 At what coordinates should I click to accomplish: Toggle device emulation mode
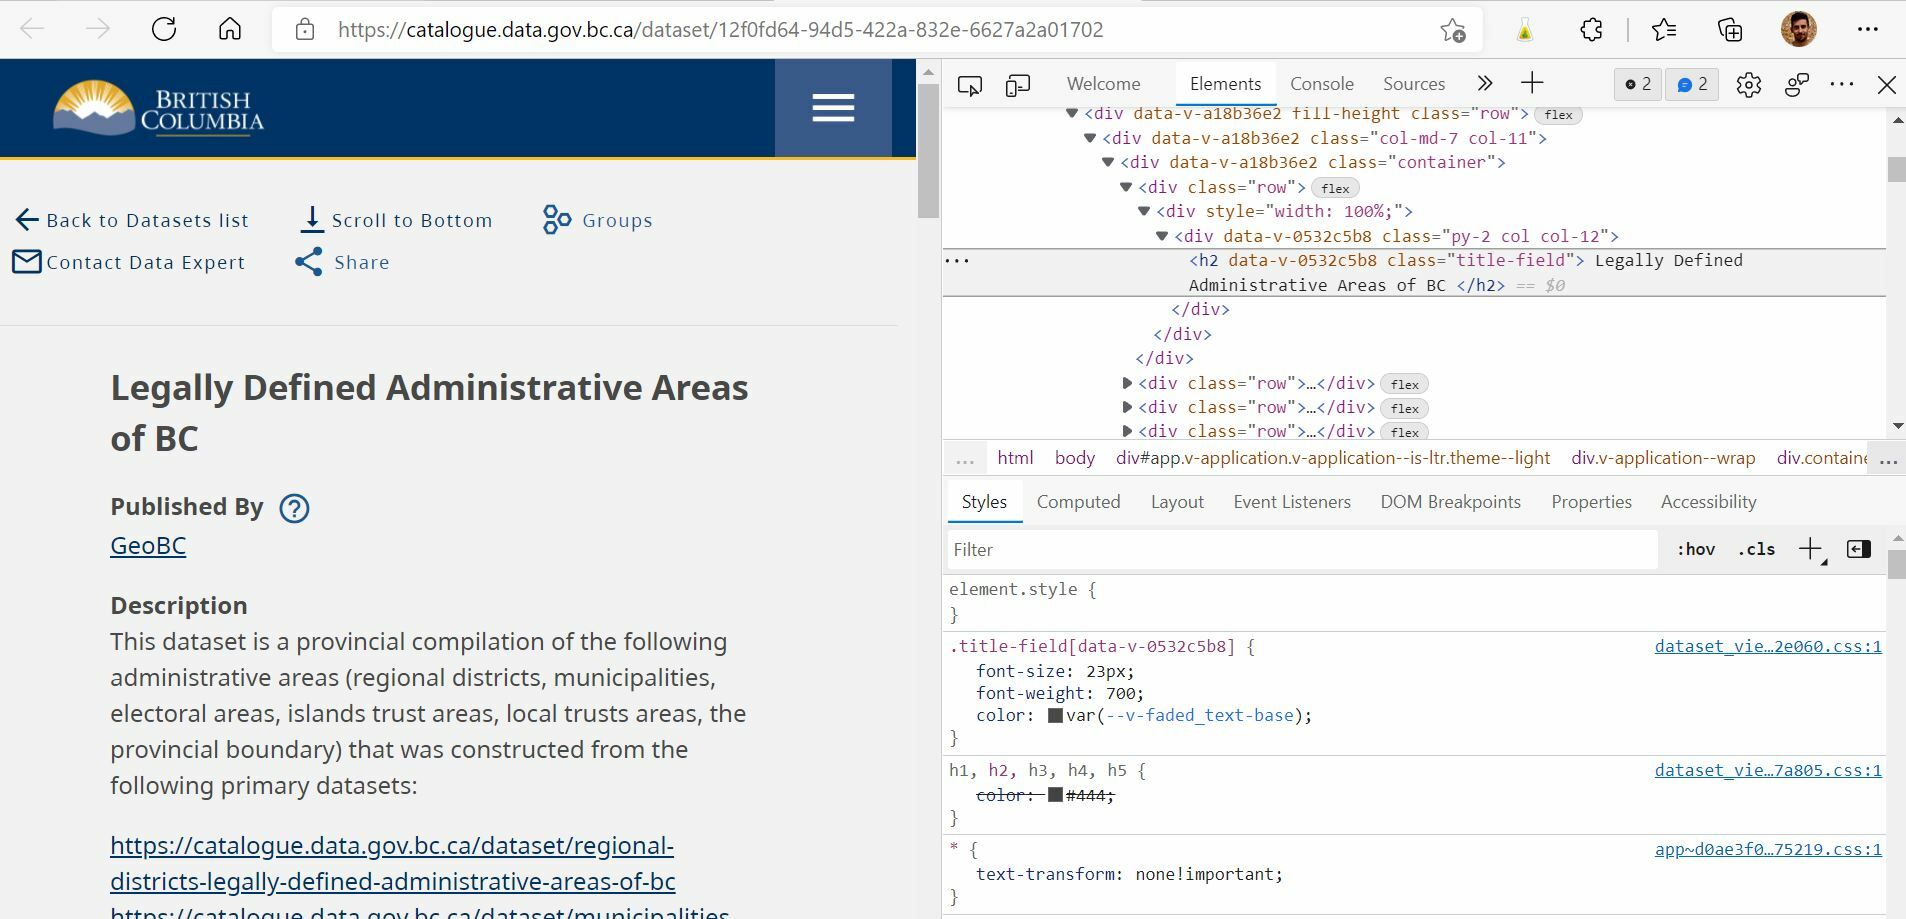pyautogui.click(x=1018, y=85)
